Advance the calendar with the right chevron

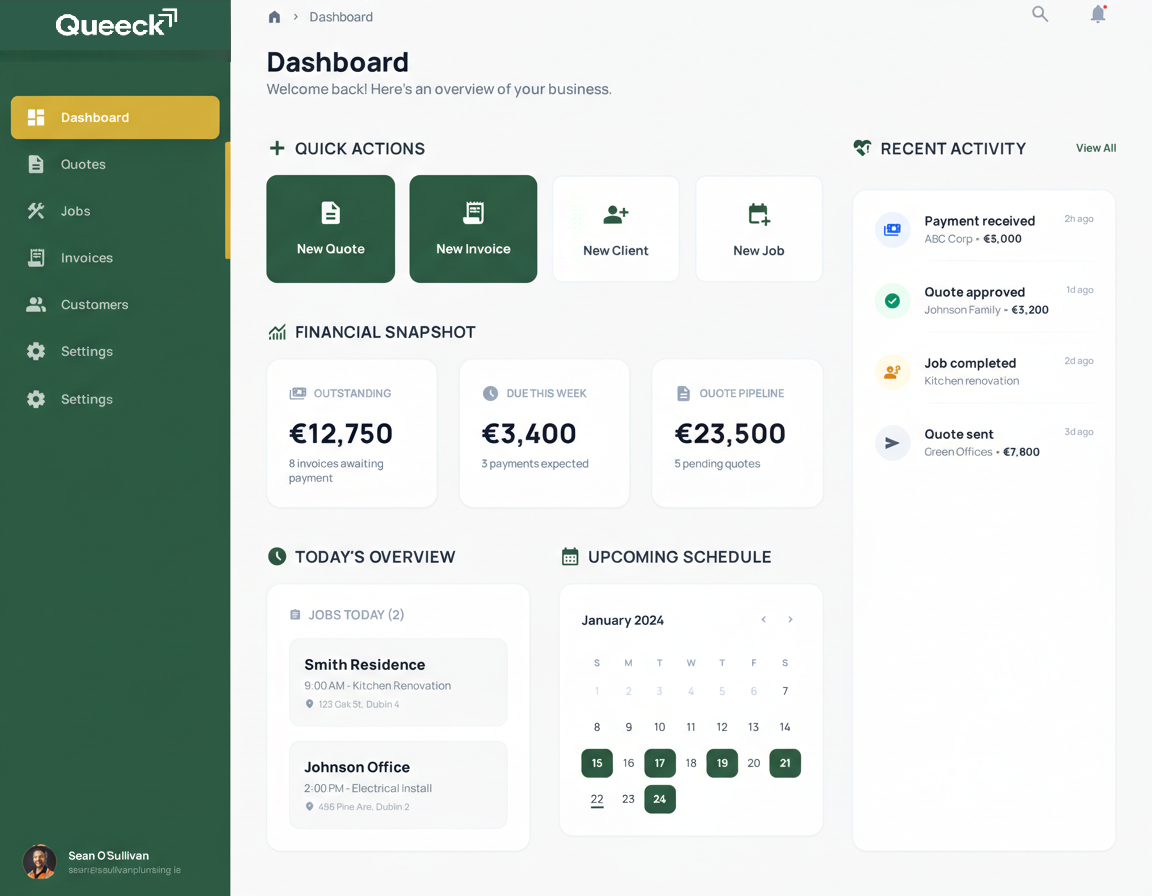(790, 619)
